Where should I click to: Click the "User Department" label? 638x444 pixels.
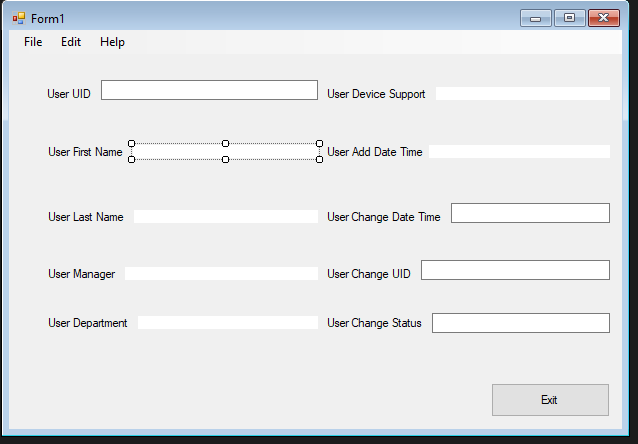click(x=87, y=323)
